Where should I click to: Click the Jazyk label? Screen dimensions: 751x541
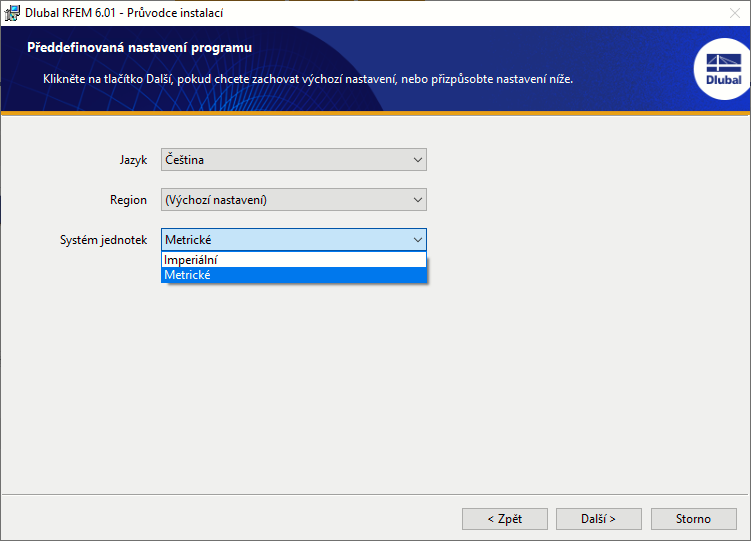click(x=133, y=160)
